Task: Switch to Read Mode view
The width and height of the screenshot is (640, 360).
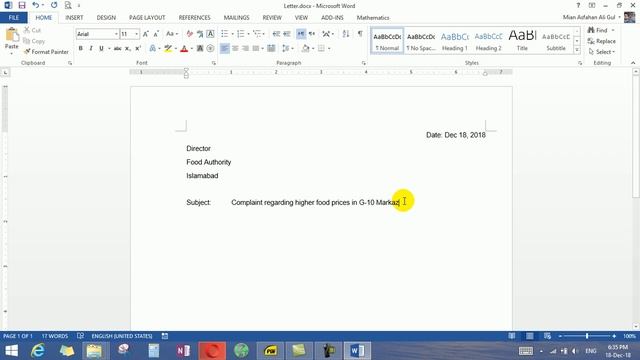Action: (x=511, y=336)
